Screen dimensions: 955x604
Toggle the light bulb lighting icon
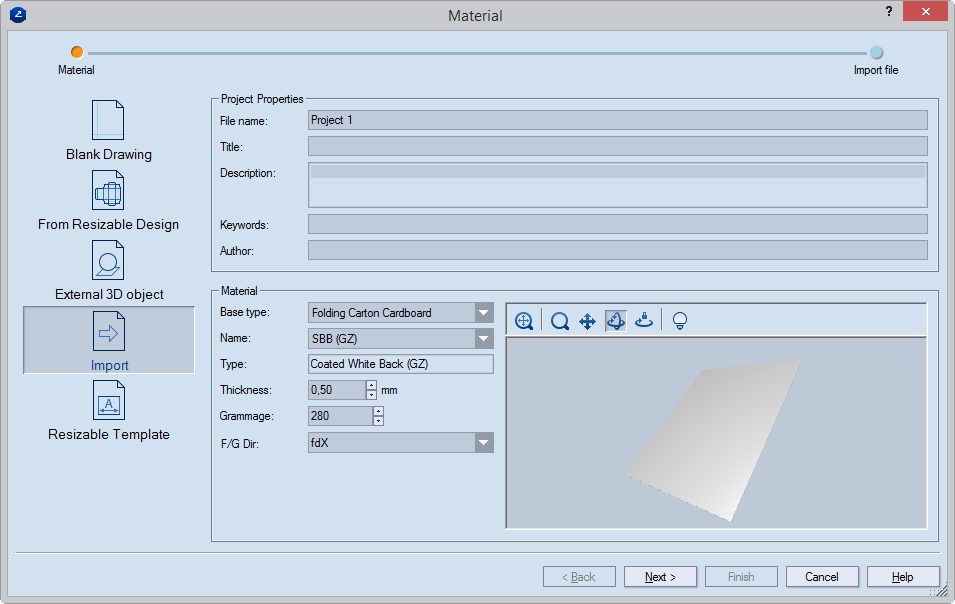click(680, 321)
